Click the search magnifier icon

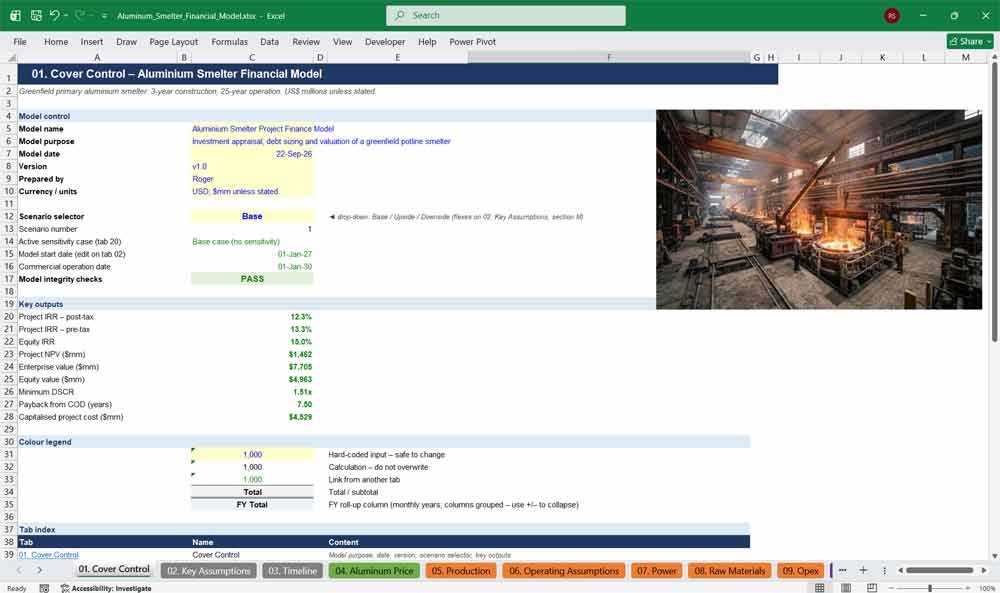399,15
